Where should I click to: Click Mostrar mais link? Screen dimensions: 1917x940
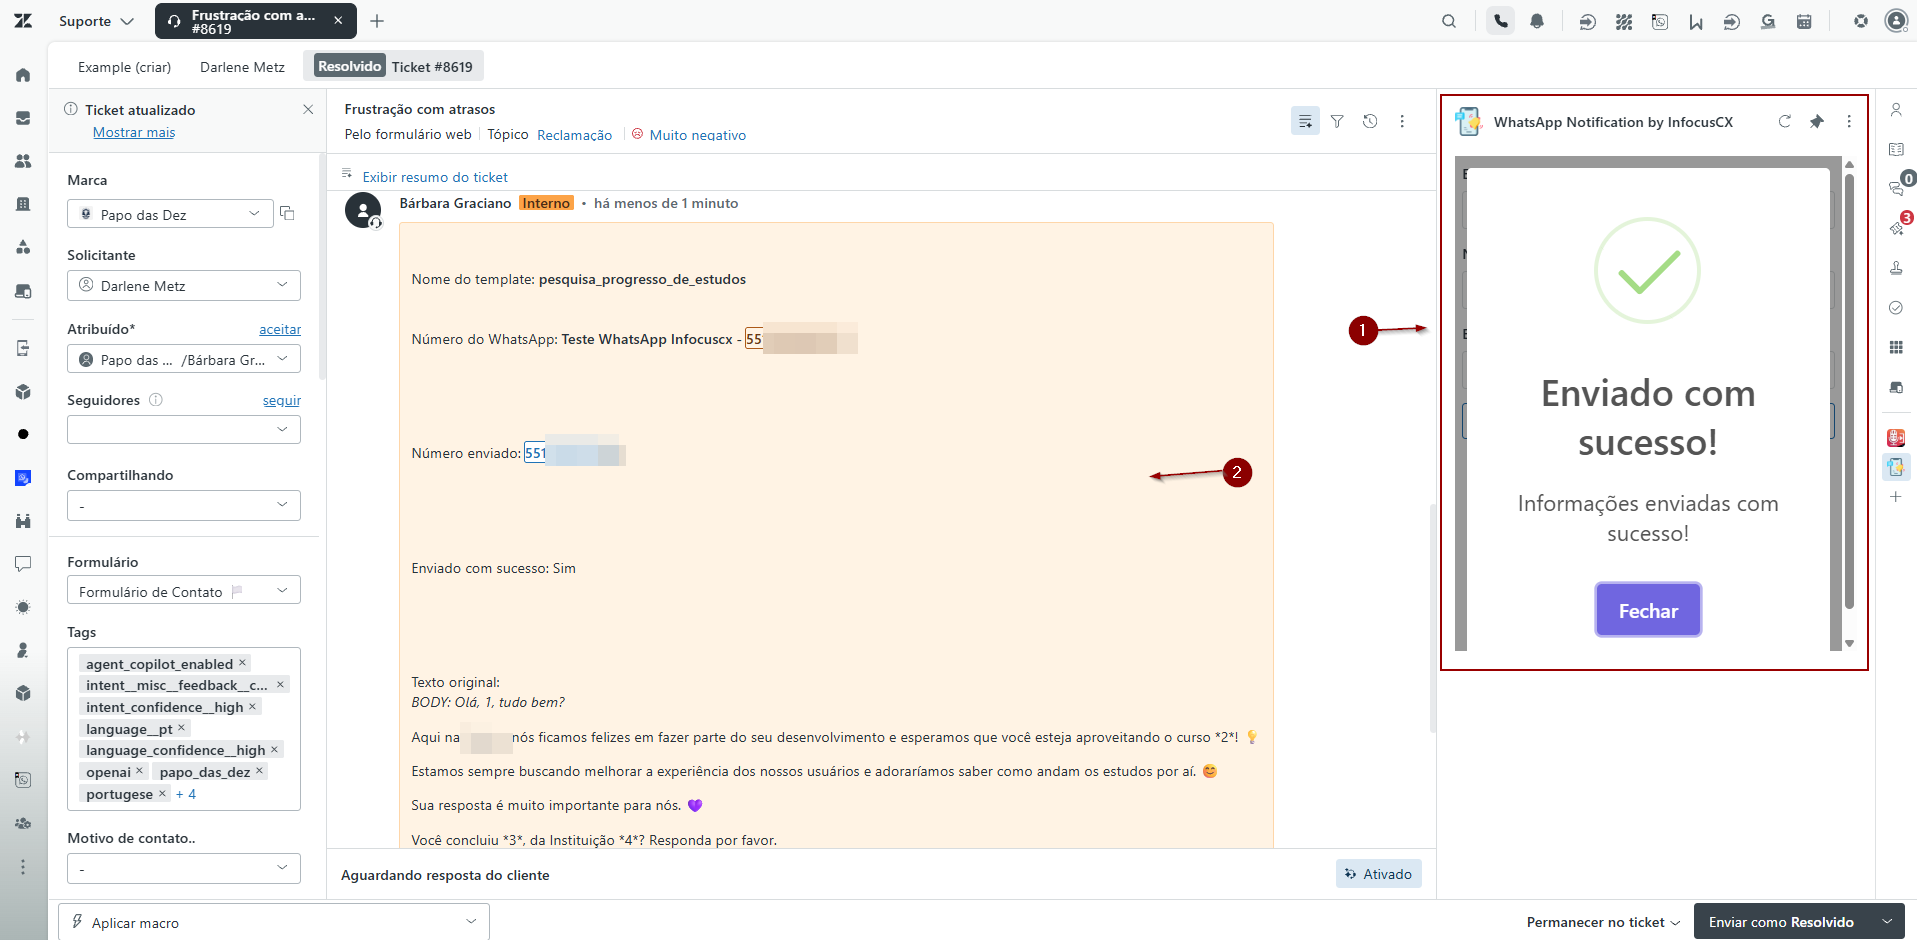click(134, 132)
